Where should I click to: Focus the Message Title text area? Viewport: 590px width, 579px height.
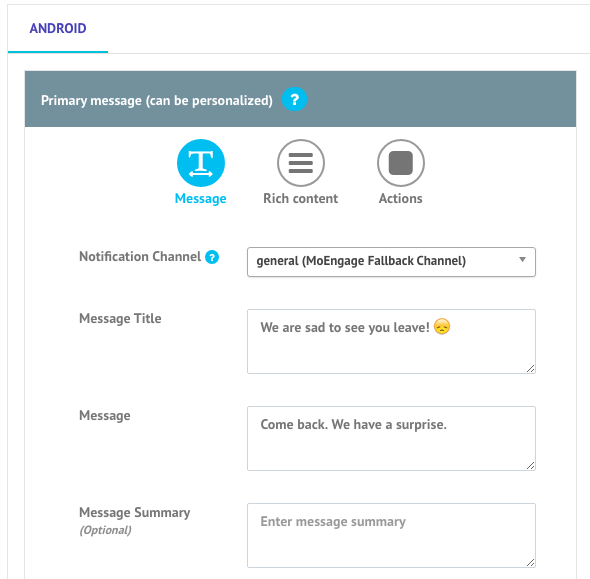(391, 342)
